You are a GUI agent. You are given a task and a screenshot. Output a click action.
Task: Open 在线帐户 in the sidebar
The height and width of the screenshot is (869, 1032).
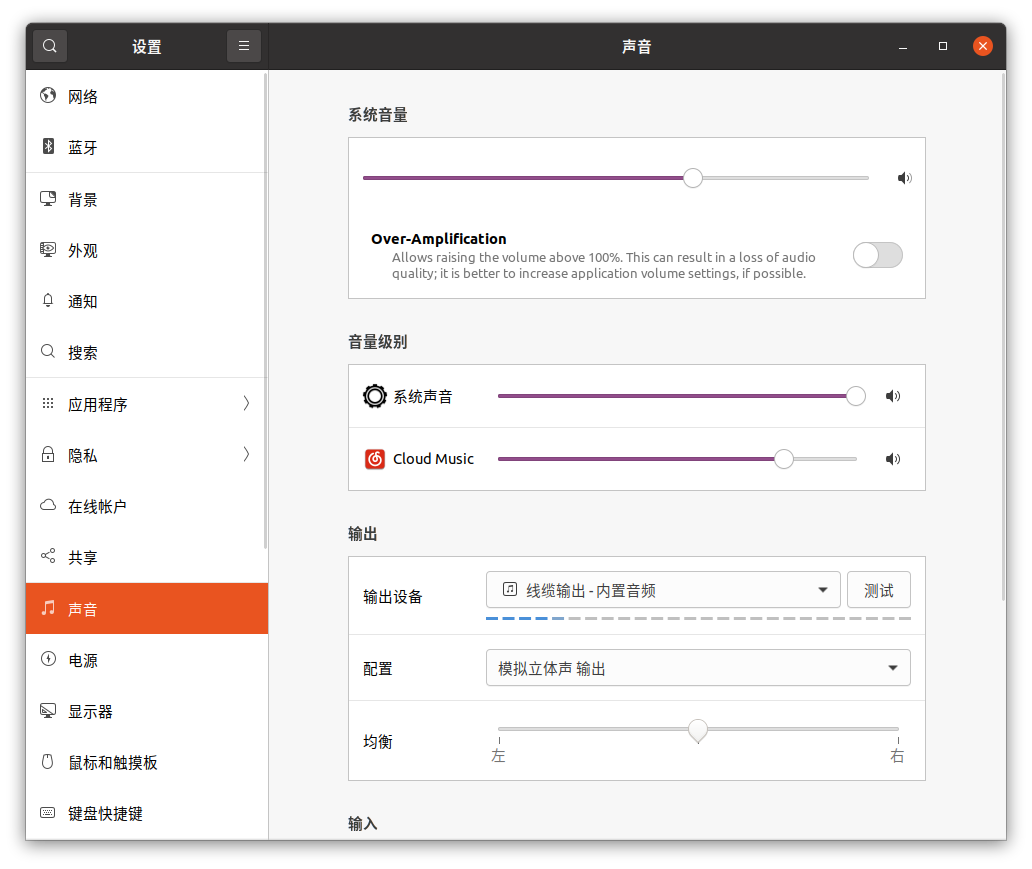[147, 506]
